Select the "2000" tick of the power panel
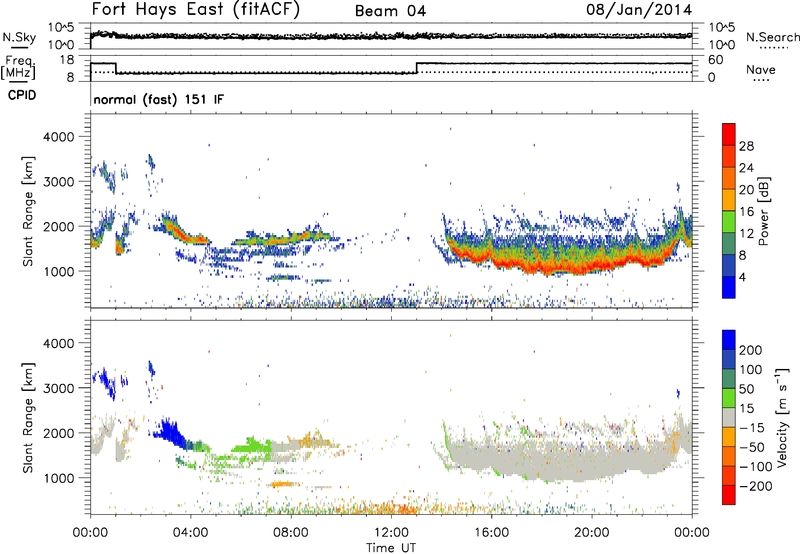This screenshot has width=800, height=554. pos(58,226)
